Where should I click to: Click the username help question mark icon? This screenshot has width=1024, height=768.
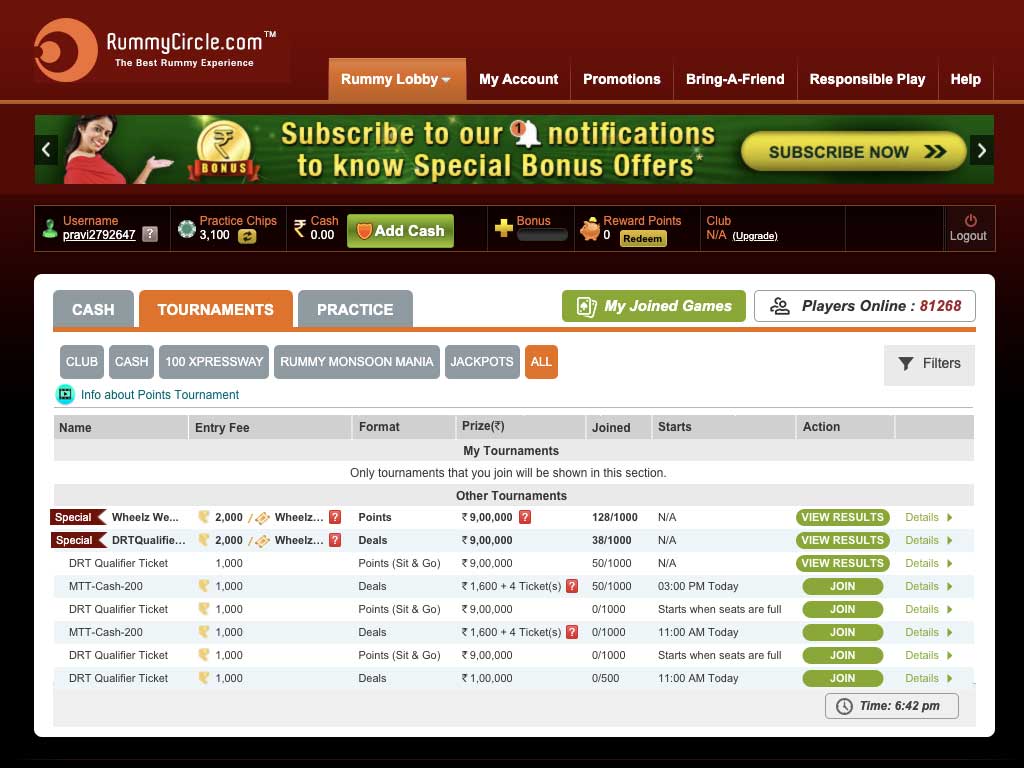coord(150,234)
